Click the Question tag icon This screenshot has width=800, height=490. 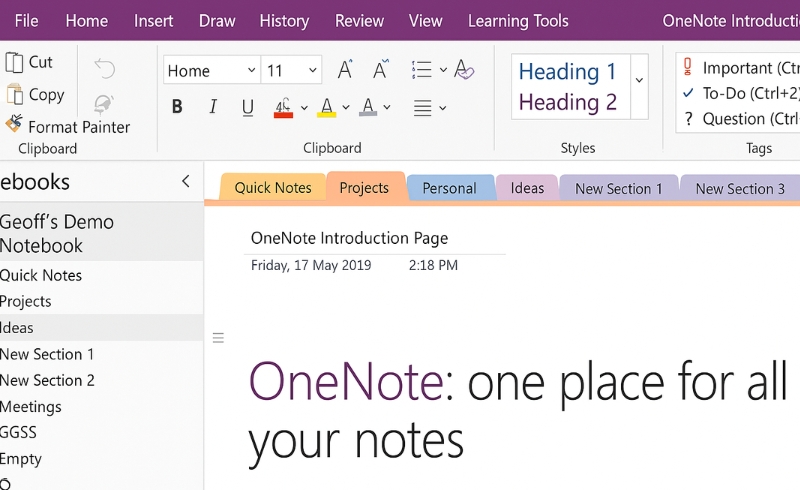coord(688,119)
